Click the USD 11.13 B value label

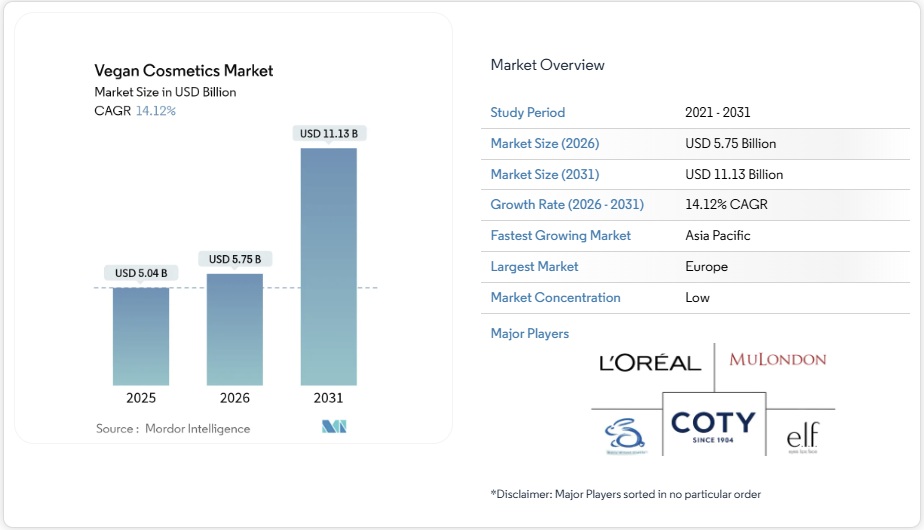point(328,133)
